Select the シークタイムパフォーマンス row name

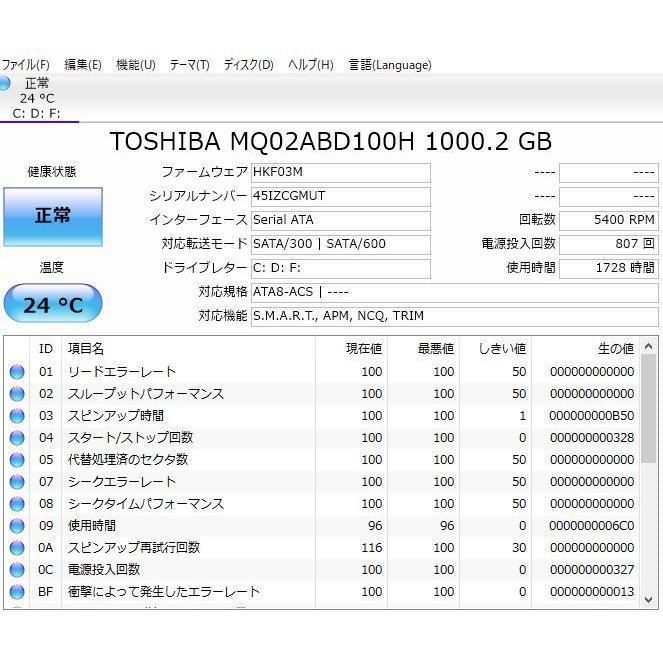pos(145,504)
